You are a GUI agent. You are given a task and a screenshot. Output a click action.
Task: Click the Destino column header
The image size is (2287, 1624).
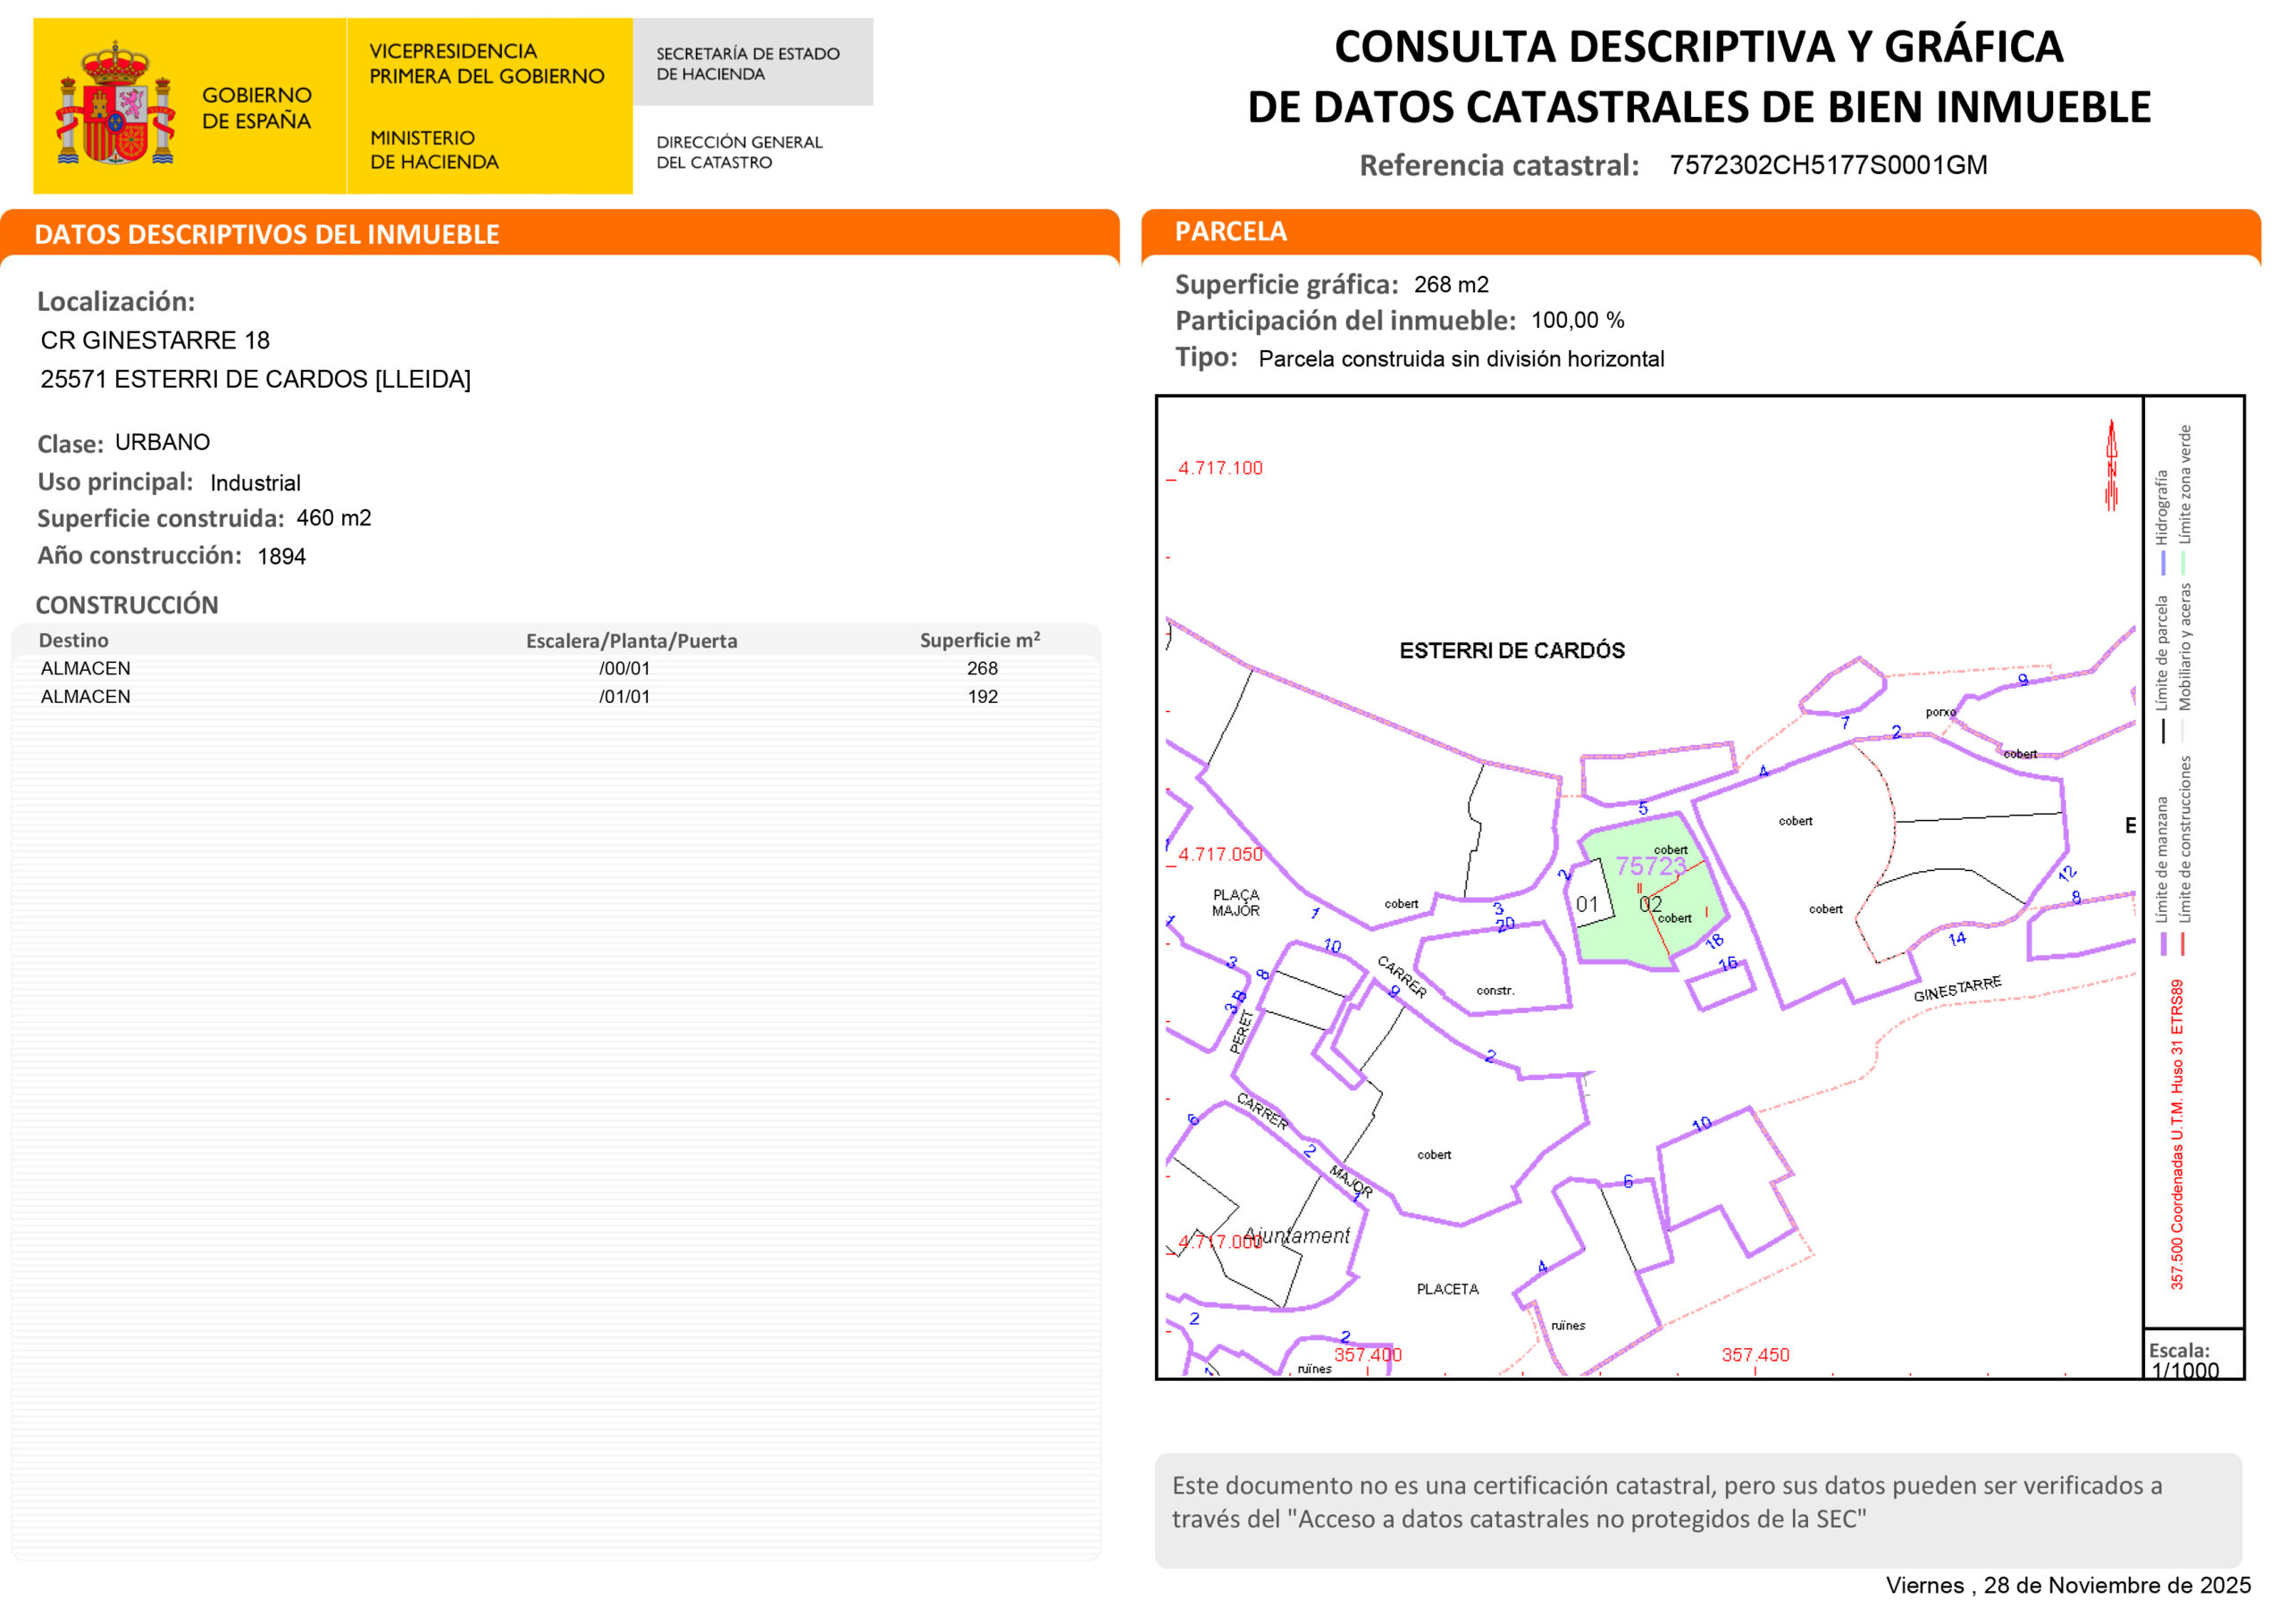pyautogui.click(x=74, y=640)
